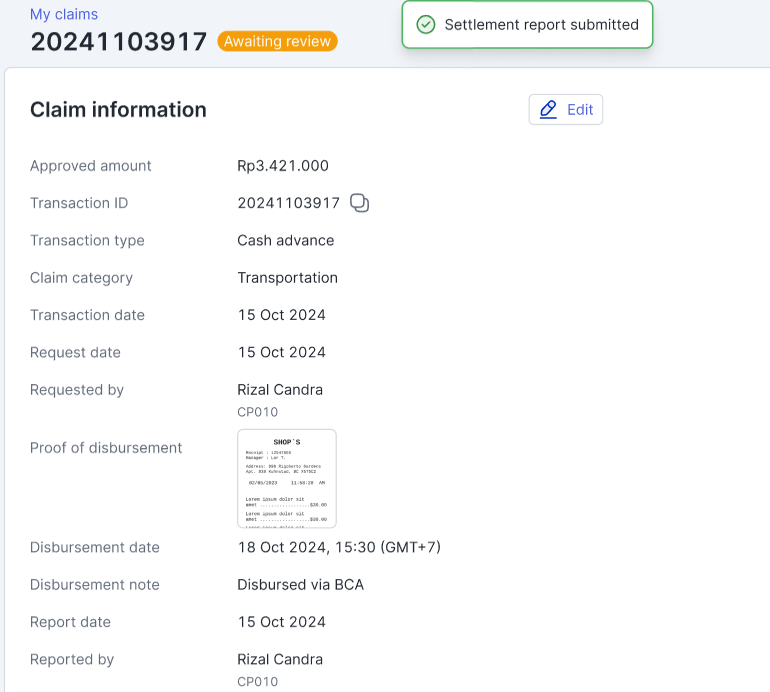
Task: Click the Disbursed via BCA note
Action: (300, 585)
